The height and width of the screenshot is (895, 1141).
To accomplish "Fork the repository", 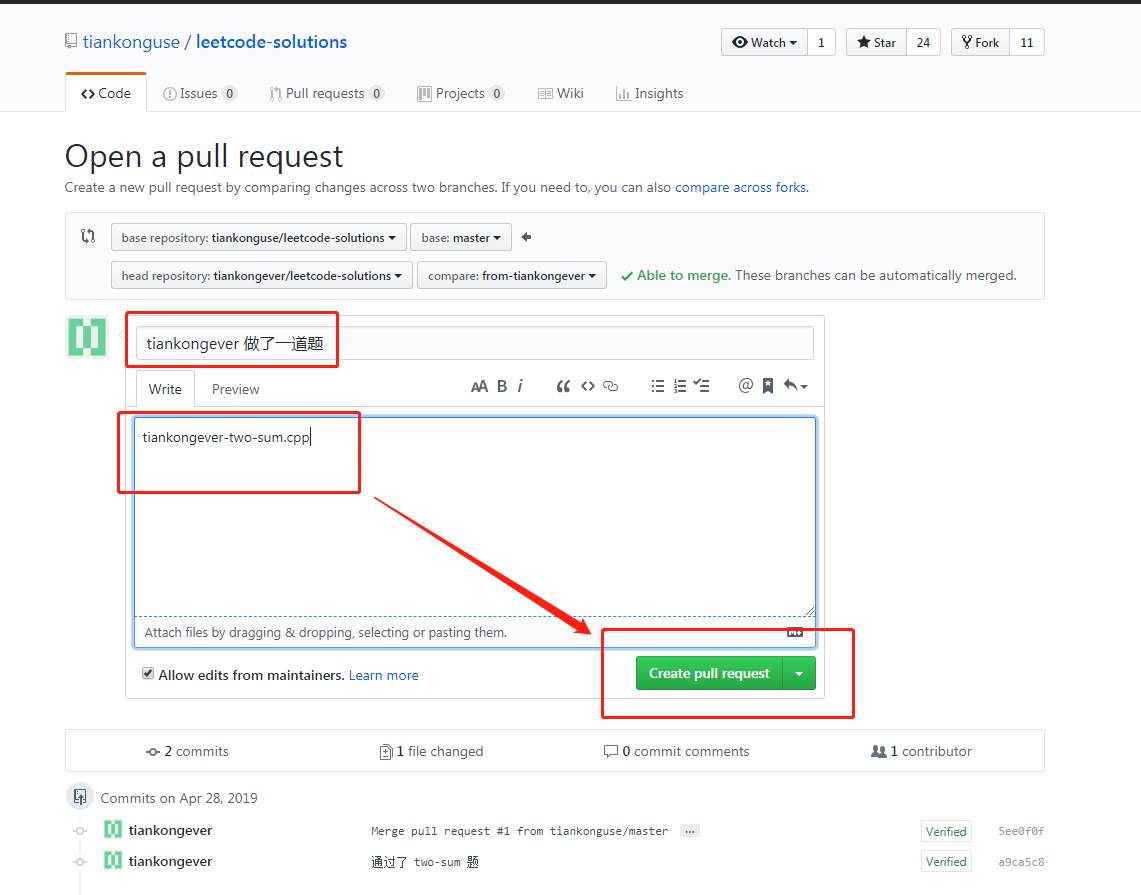I will (x=980, y=42).
